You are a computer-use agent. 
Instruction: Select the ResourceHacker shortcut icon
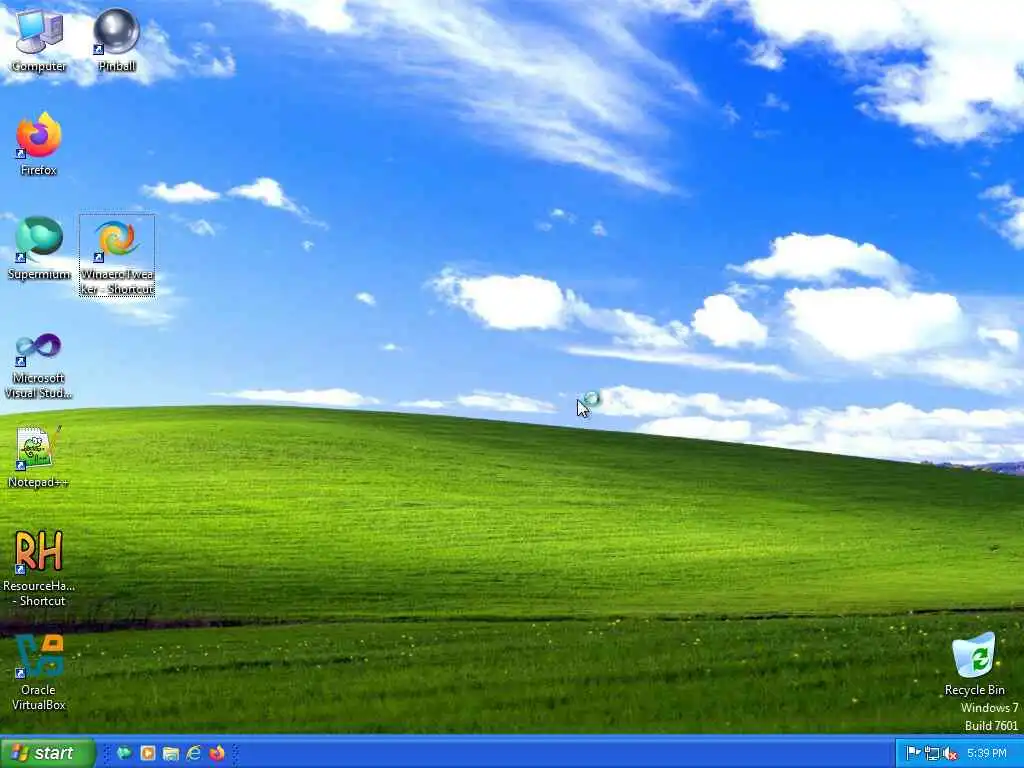pyautogui.click(x=39, y=568)
